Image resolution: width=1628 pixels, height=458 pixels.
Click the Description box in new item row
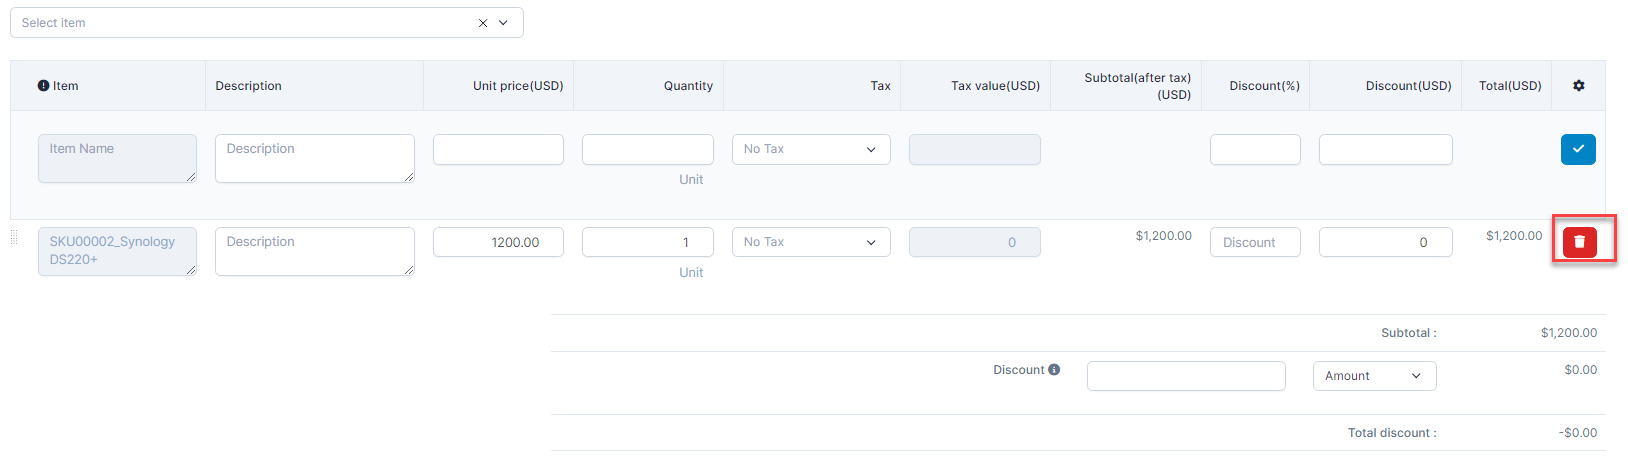(x=314, y=158)
